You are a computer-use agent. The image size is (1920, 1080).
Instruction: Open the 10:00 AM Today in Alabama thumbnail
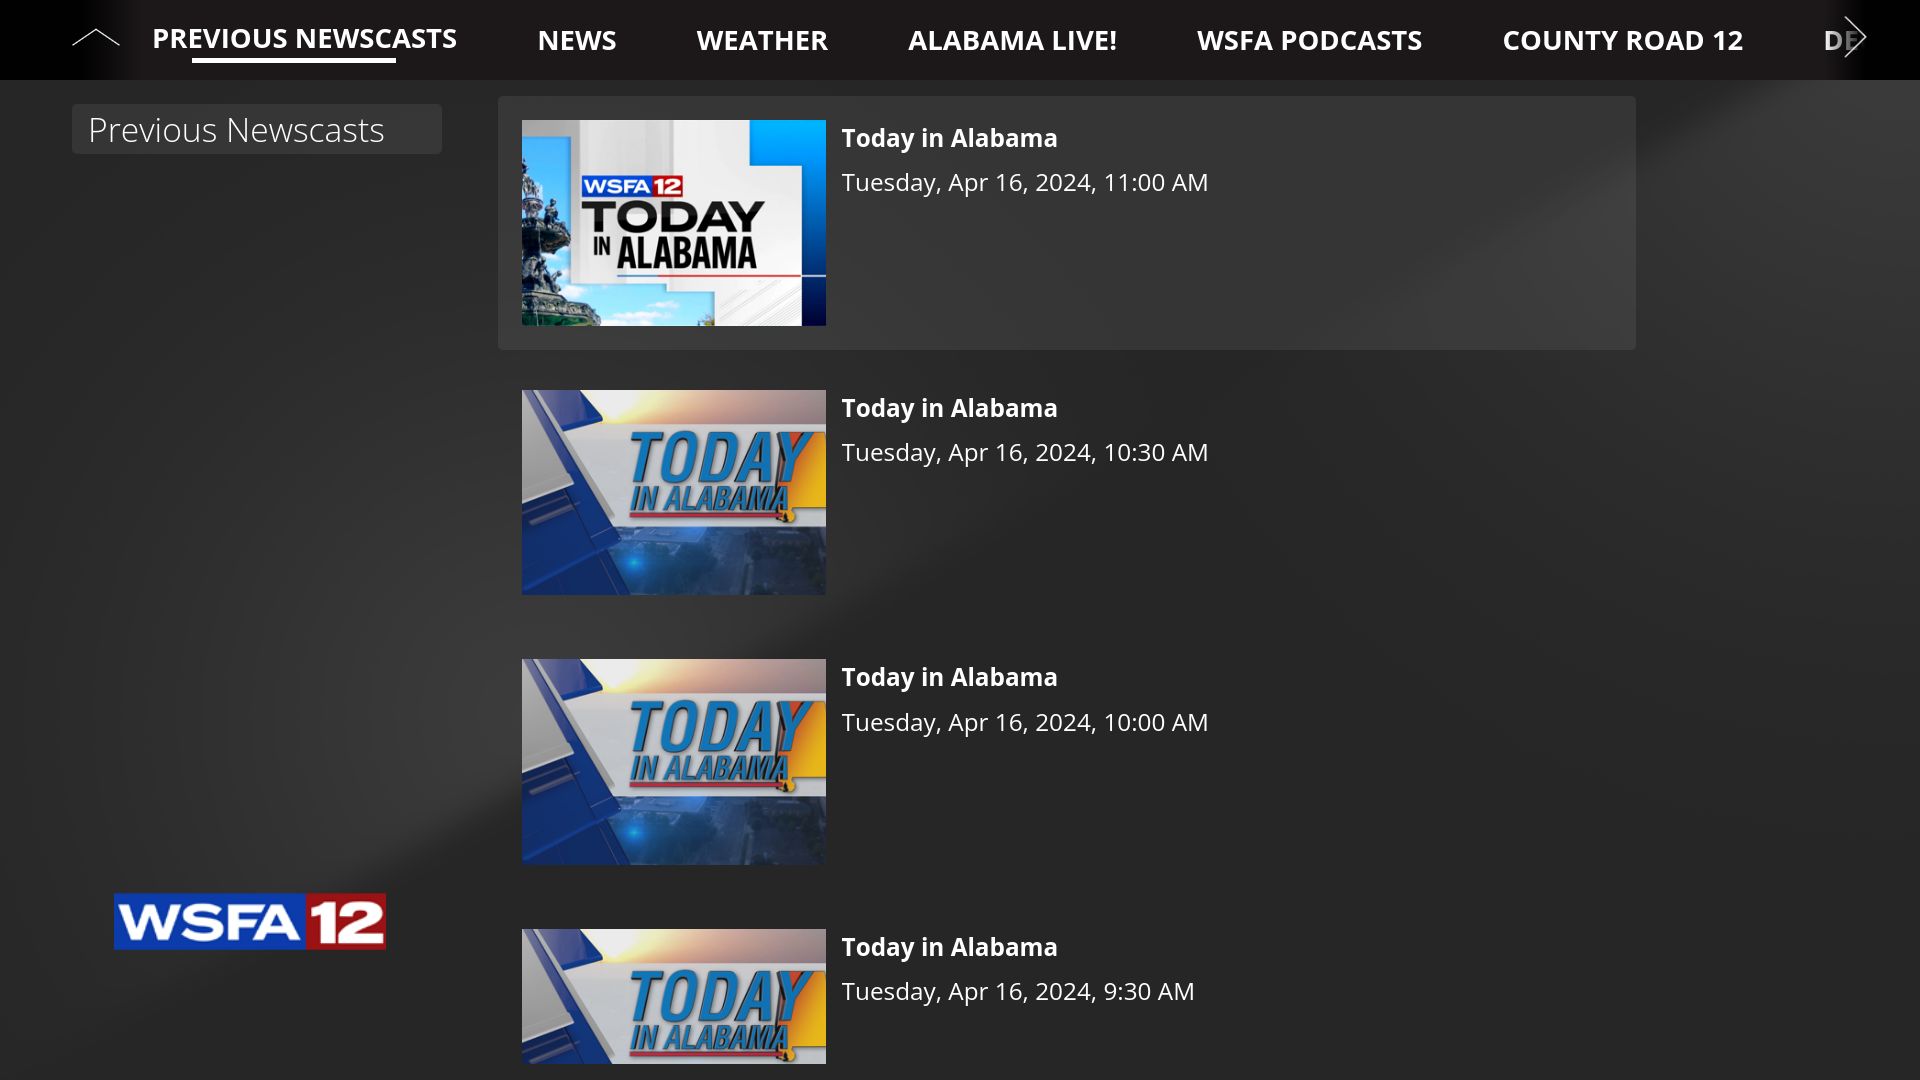point(673,760)
